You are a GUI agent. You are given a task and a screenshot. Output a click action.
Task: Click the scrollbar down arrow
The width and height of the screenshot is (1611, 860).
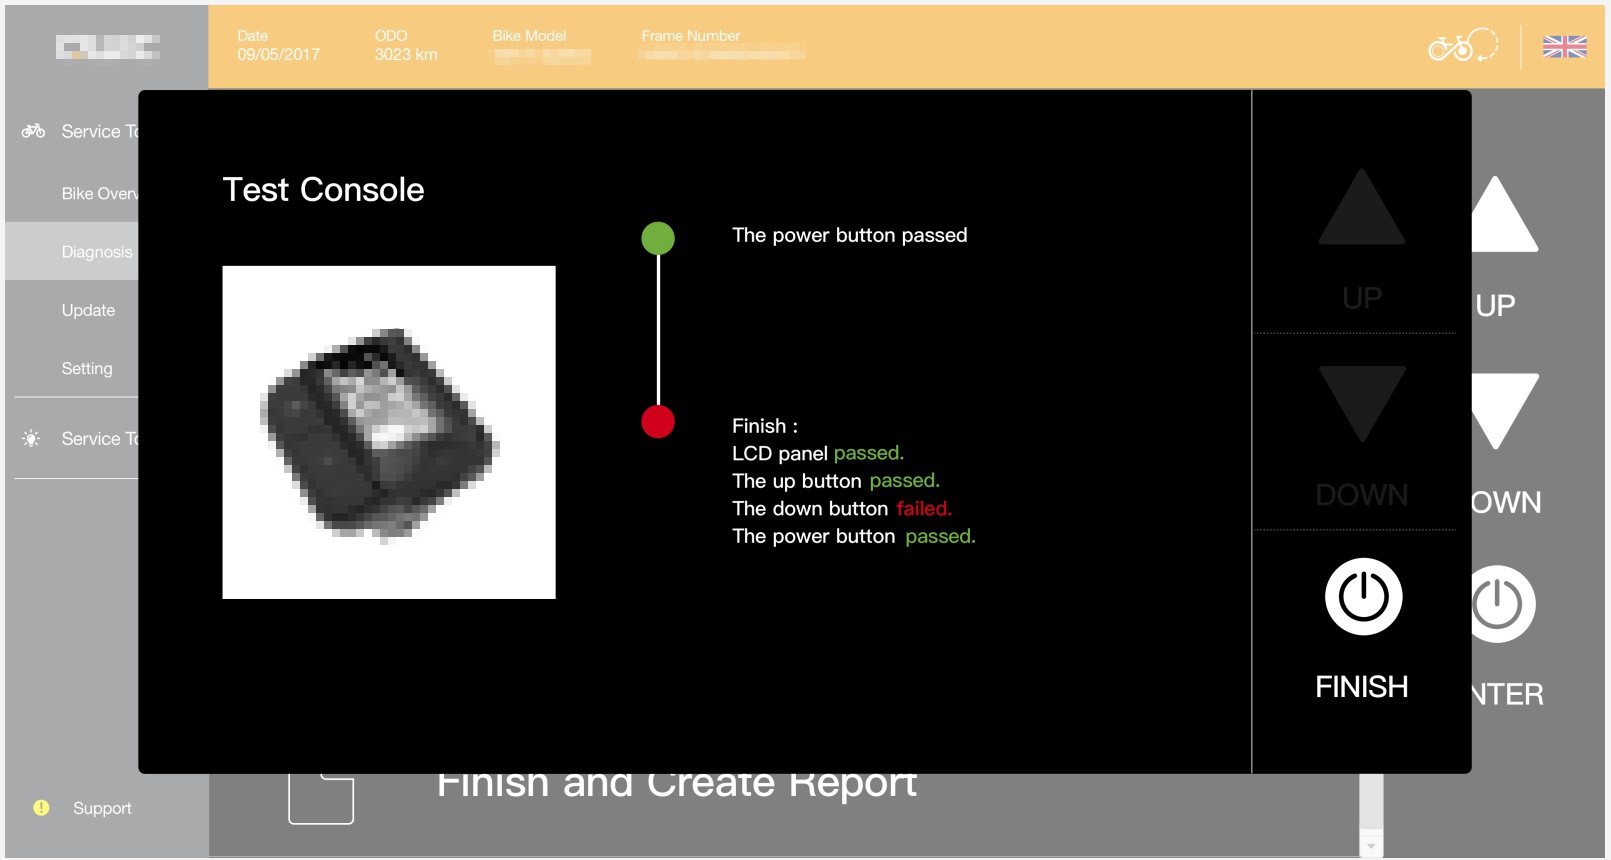tap(1371, 845)
